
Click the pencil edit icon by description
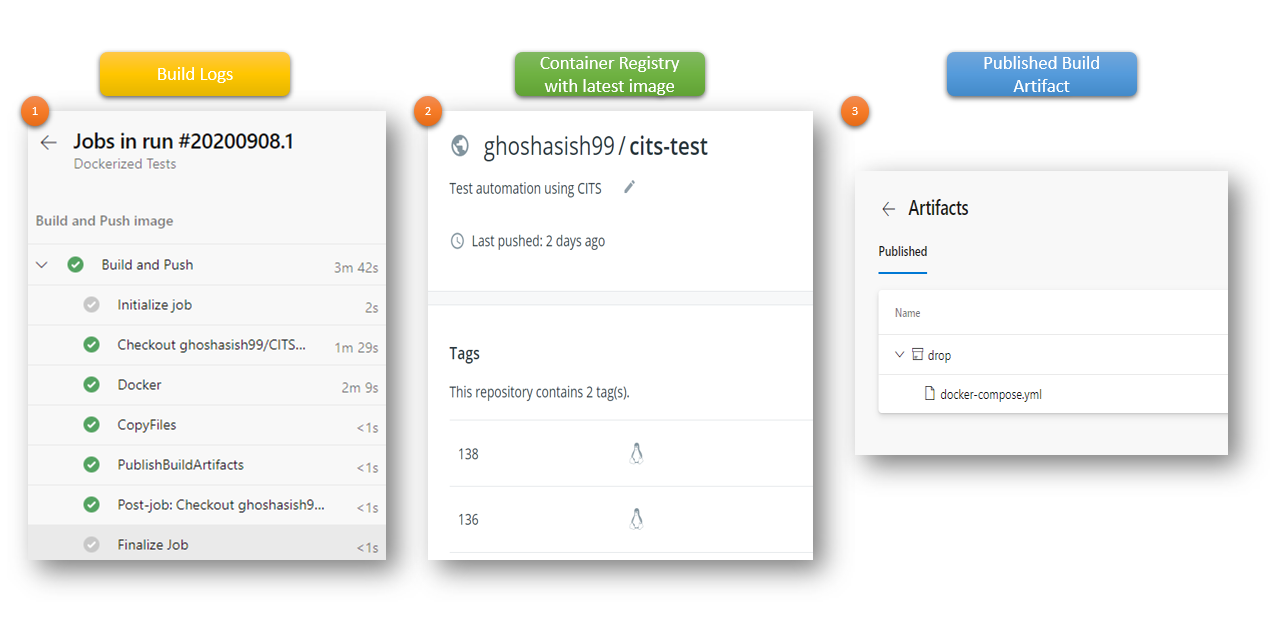point(629,187)
